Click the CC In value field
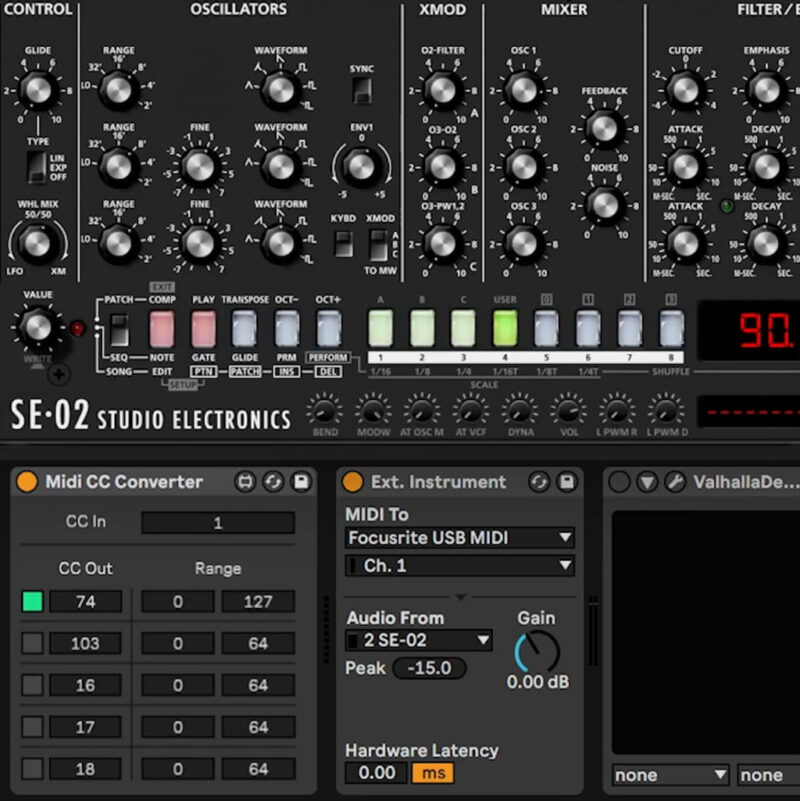 217,523
